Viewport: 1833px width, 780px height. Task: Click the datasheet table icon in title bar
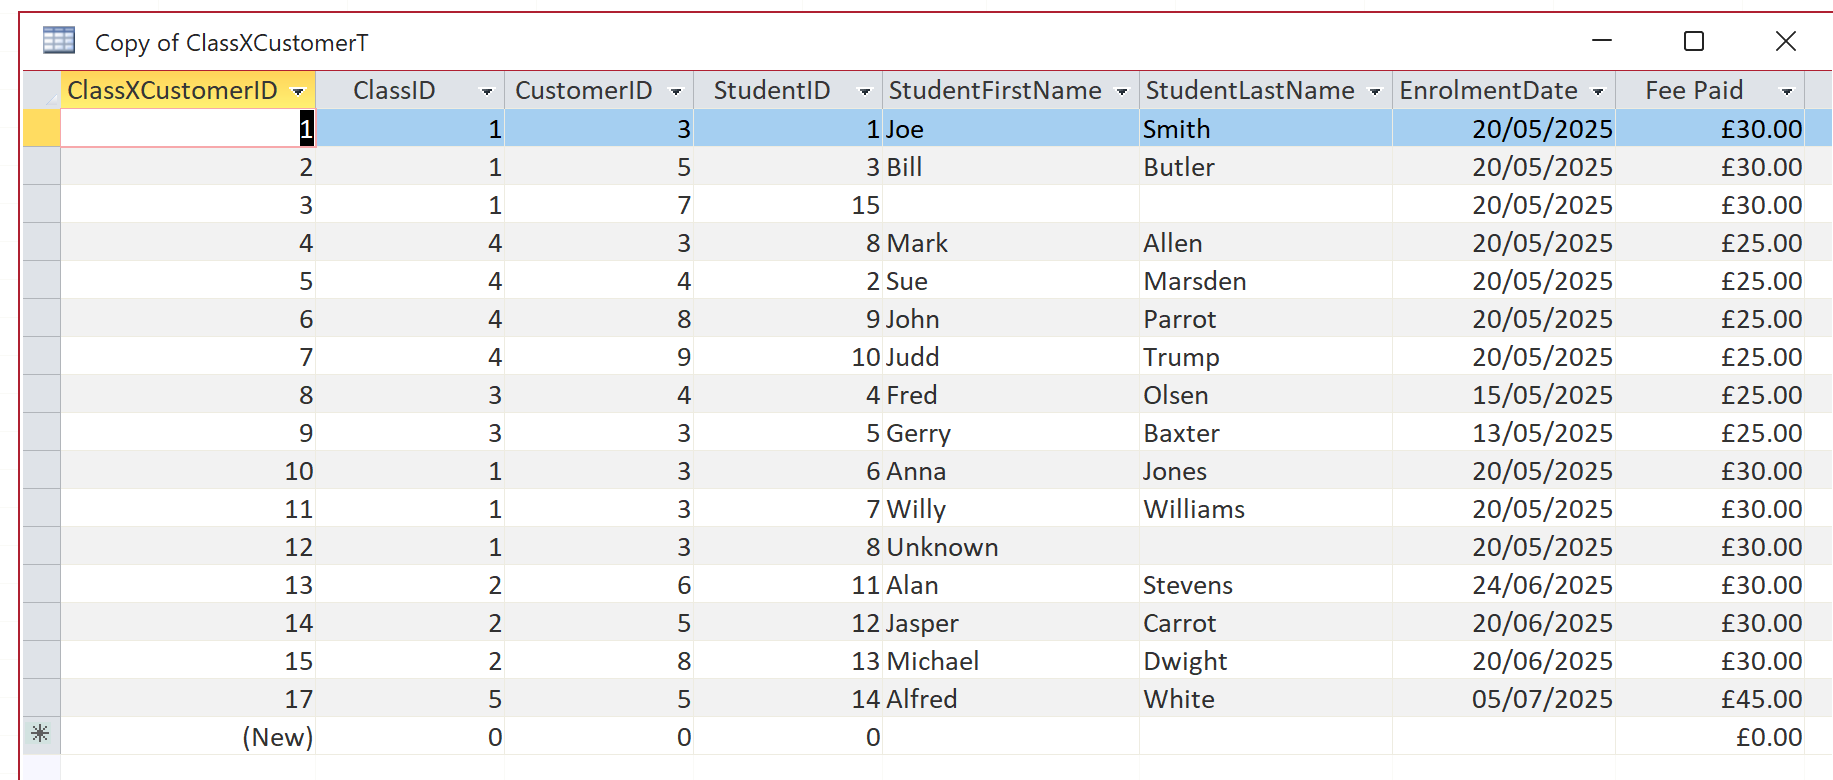(x=59, y=41)
